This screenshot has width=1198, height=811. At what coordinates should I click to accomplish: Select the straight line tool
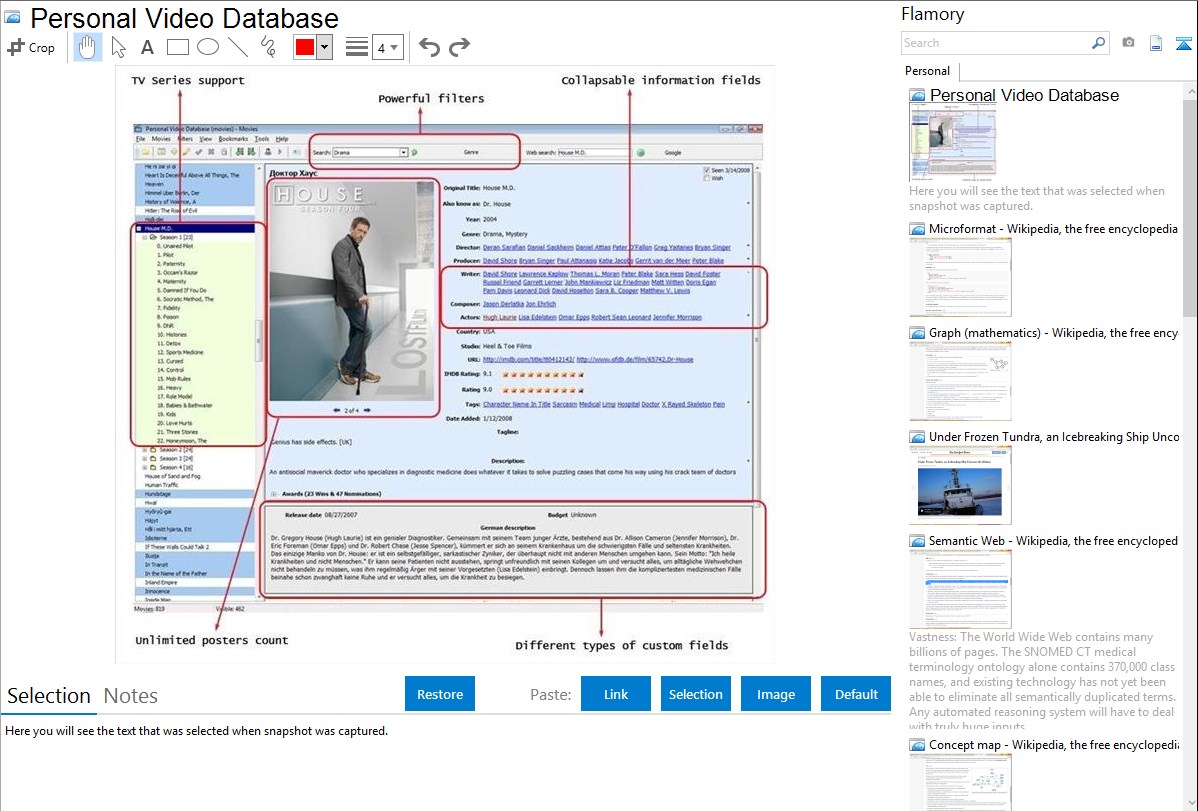point(238,47)
